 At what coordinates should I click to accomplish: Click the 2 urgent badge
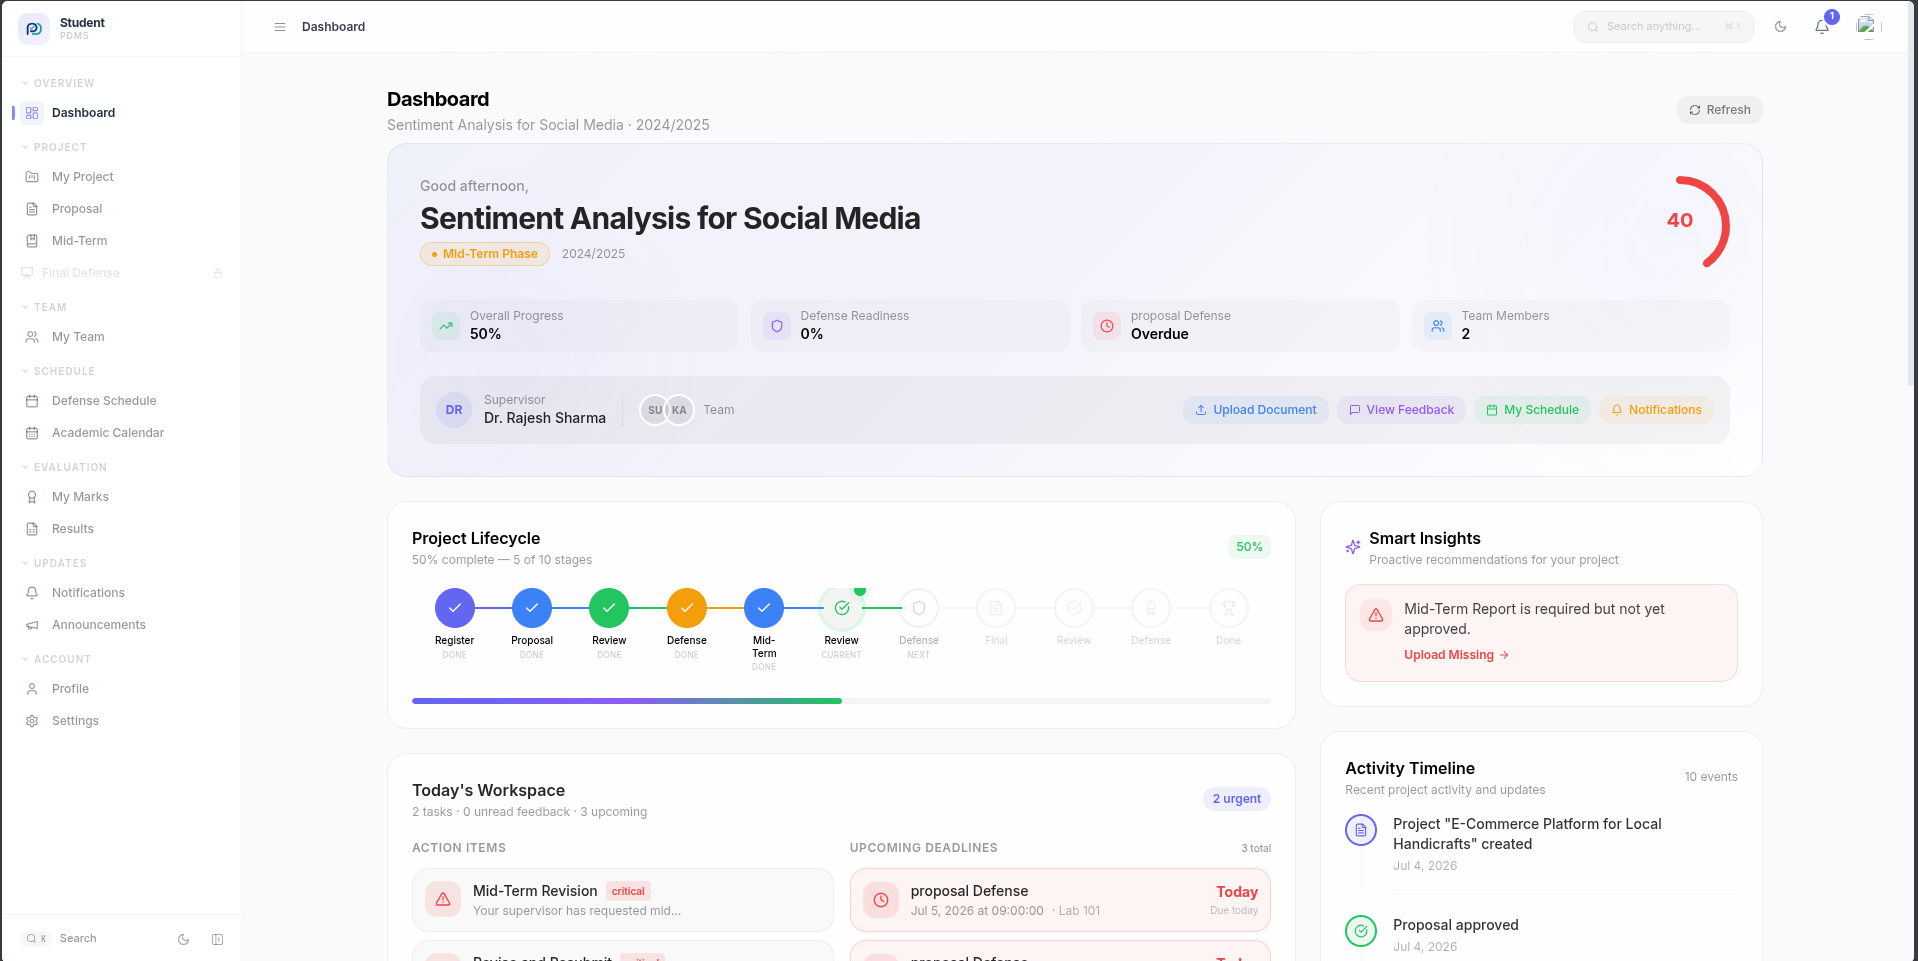pyautogui.click(x=1237, y=799)
